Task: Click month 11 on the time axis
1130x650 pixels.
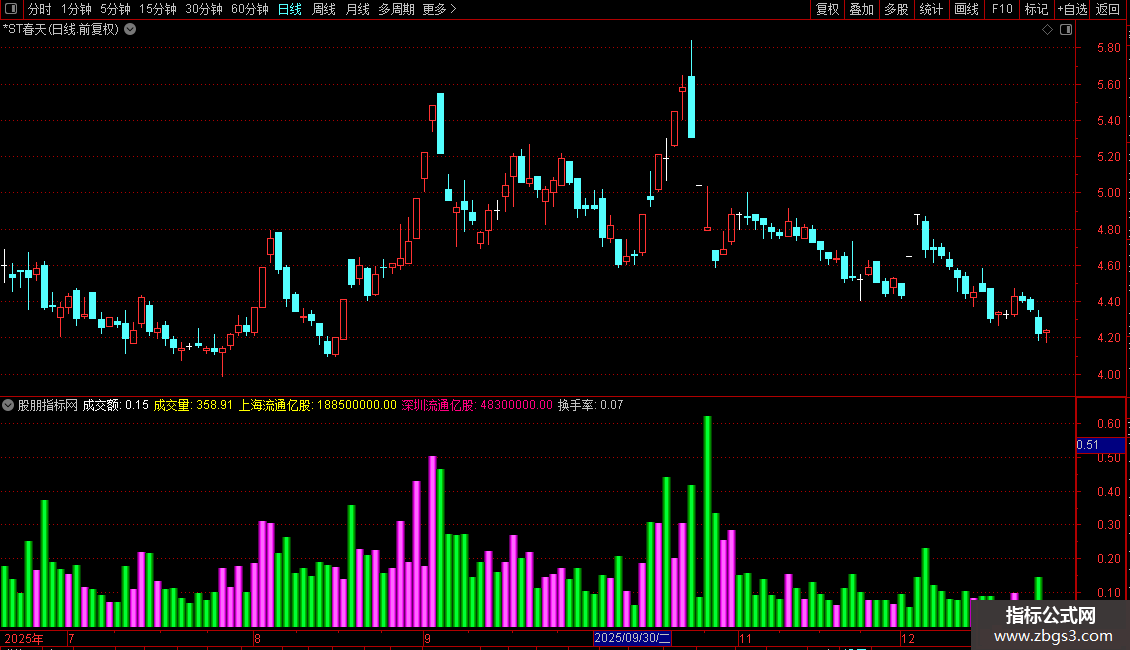Action: coord(745,638)
